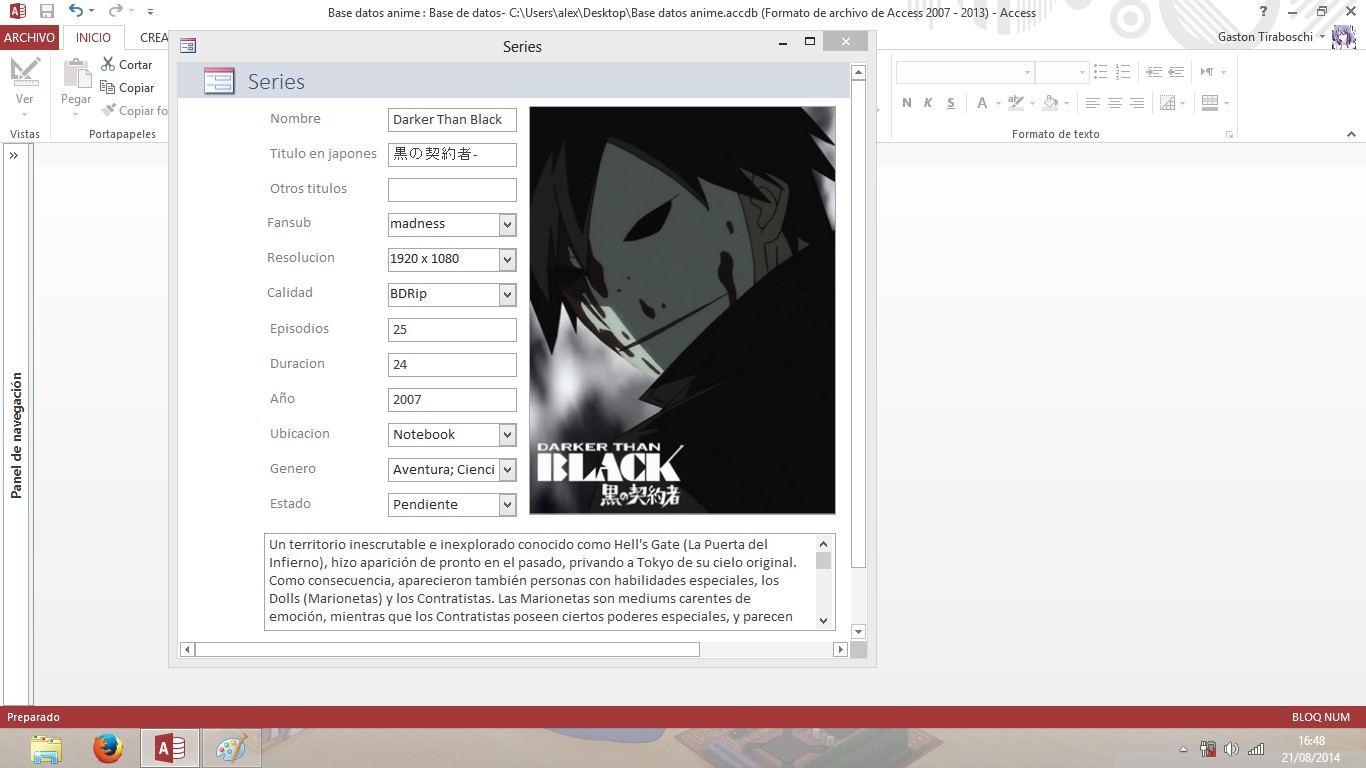Screen dimensions: 1366x768
Task: Click the Copiar formato brush icon
Action: pyautogui.click(x=108, y=111)
